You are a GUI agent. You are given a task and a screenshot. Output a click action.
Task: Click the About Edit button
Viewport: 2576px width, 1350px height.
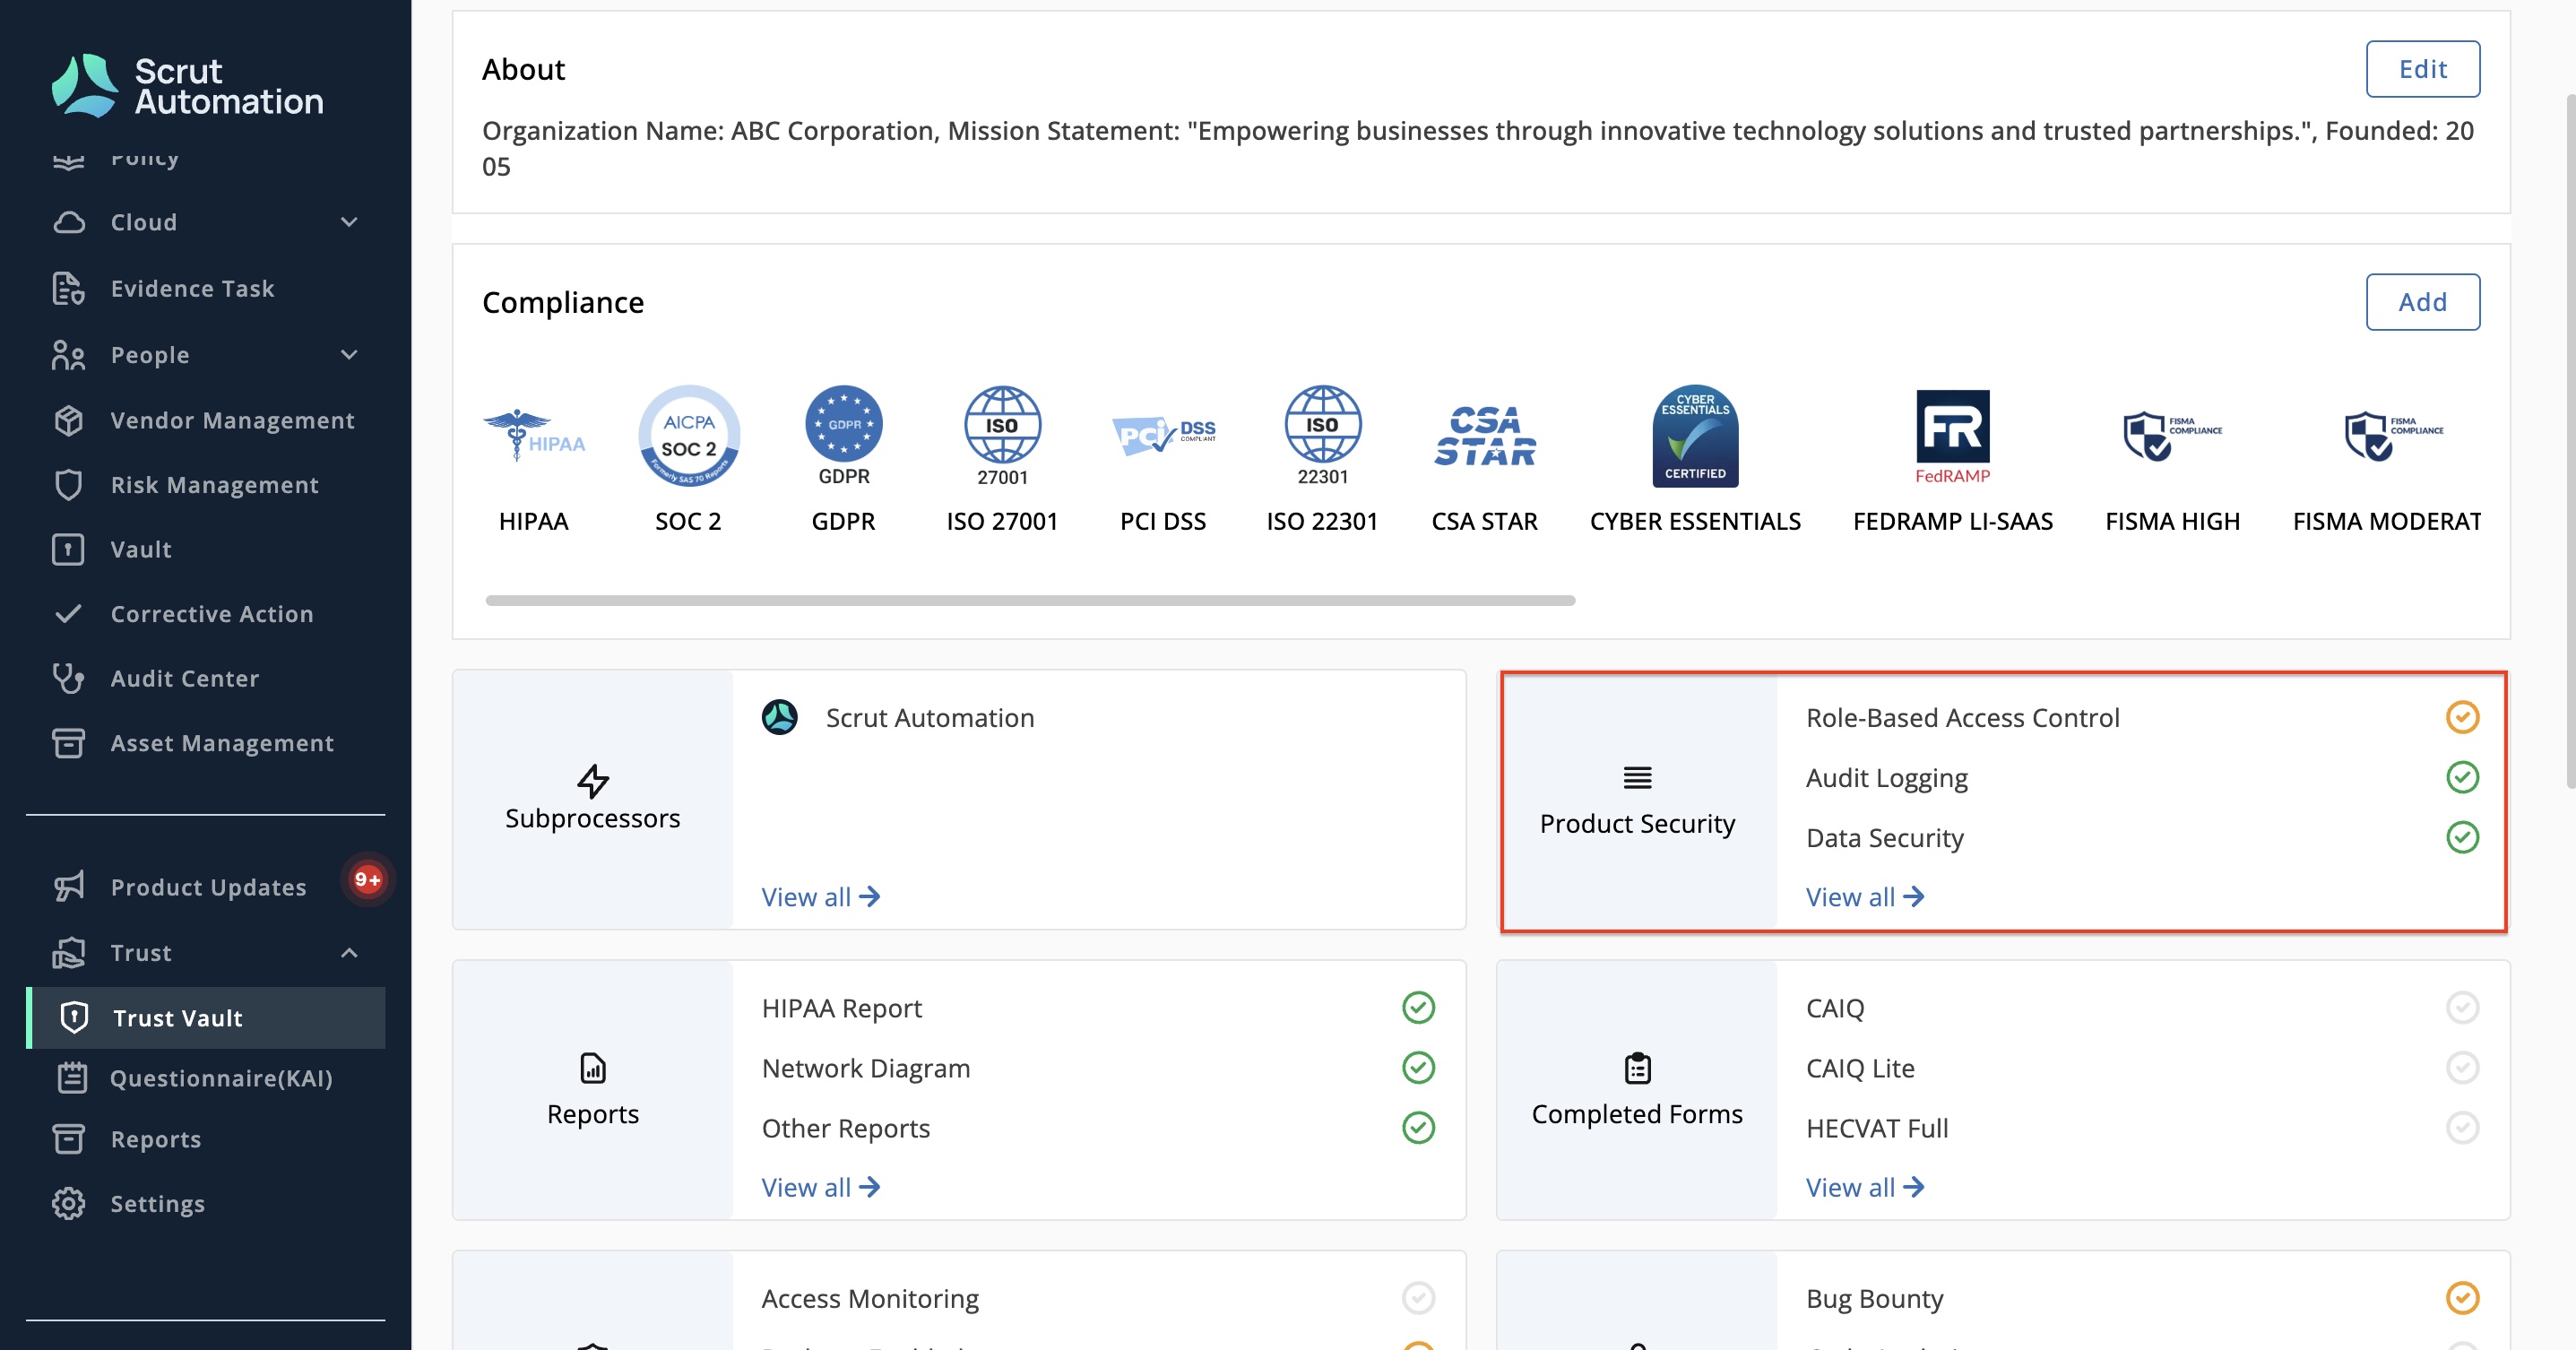[2422, 69]
